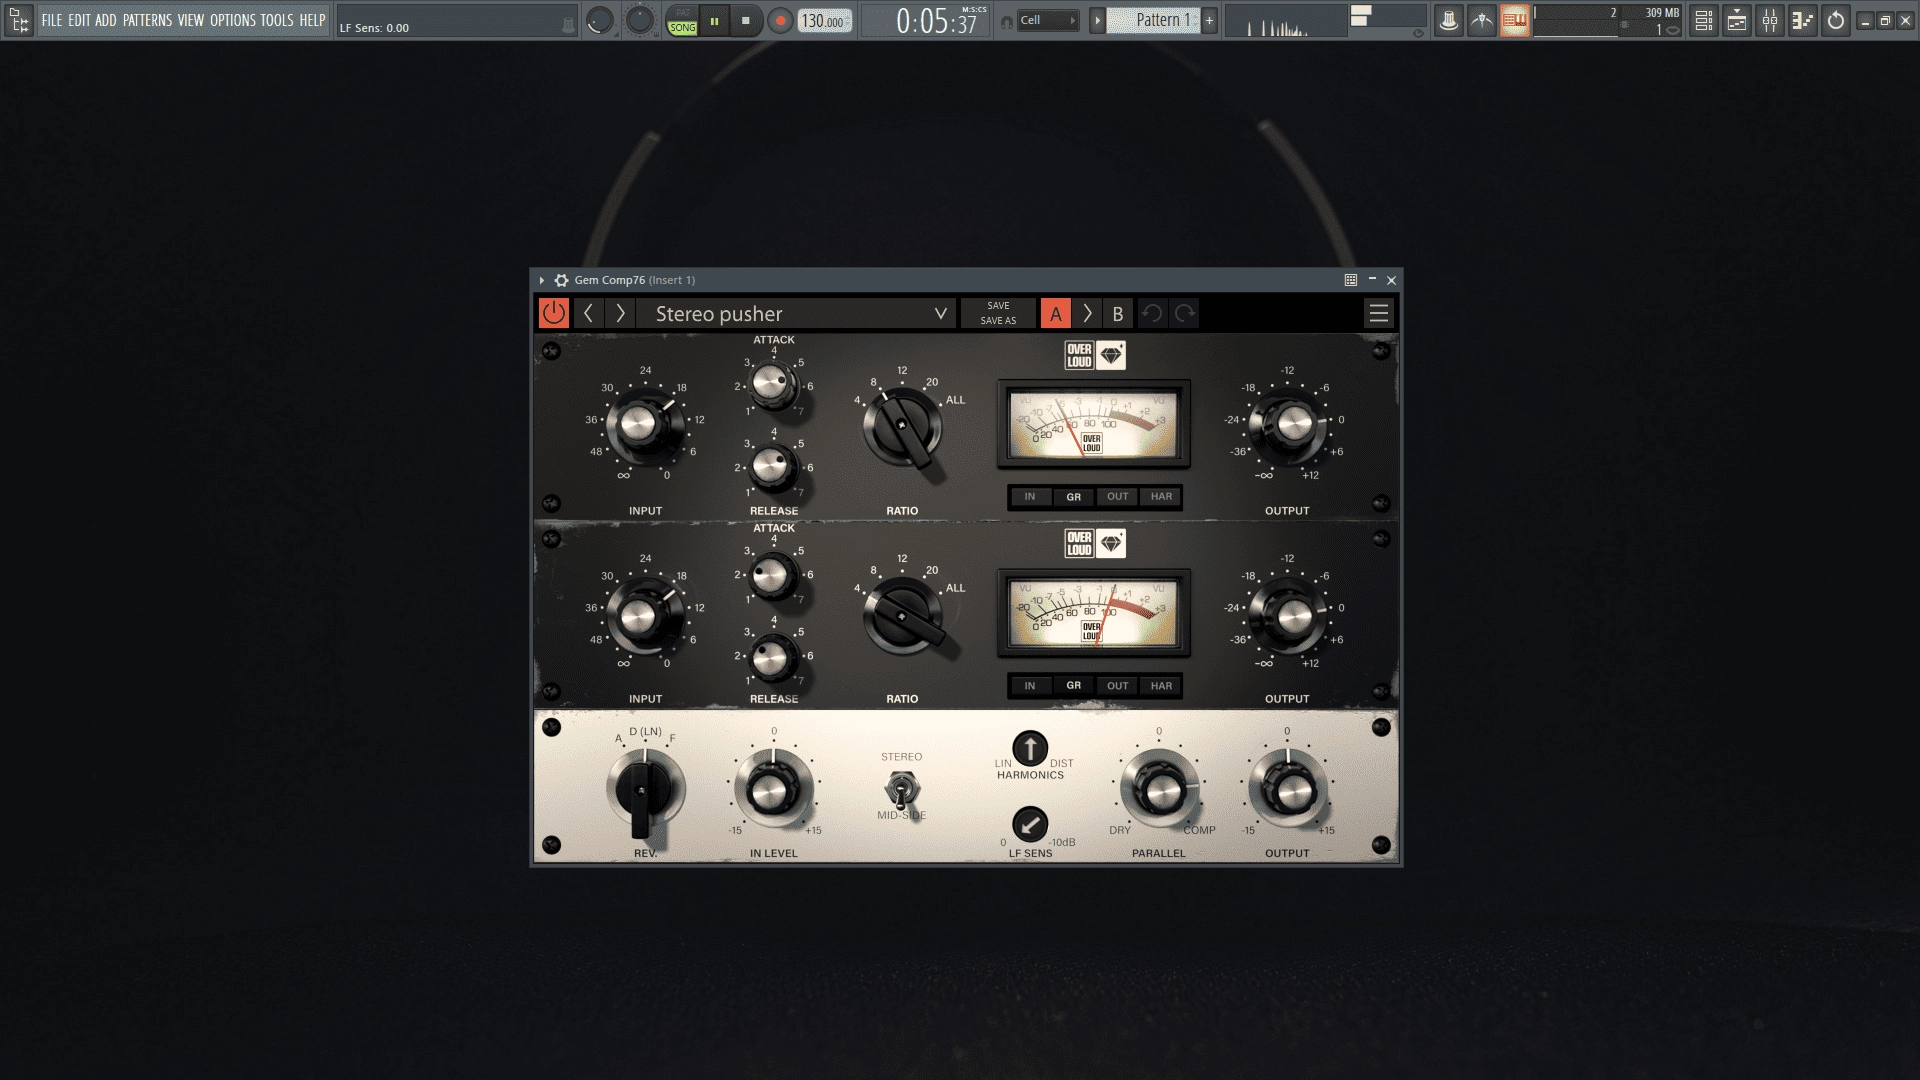1920x1080 pixels.
Task: Select HAR meter mode on bottom compressor
Action: point(1161,686)
